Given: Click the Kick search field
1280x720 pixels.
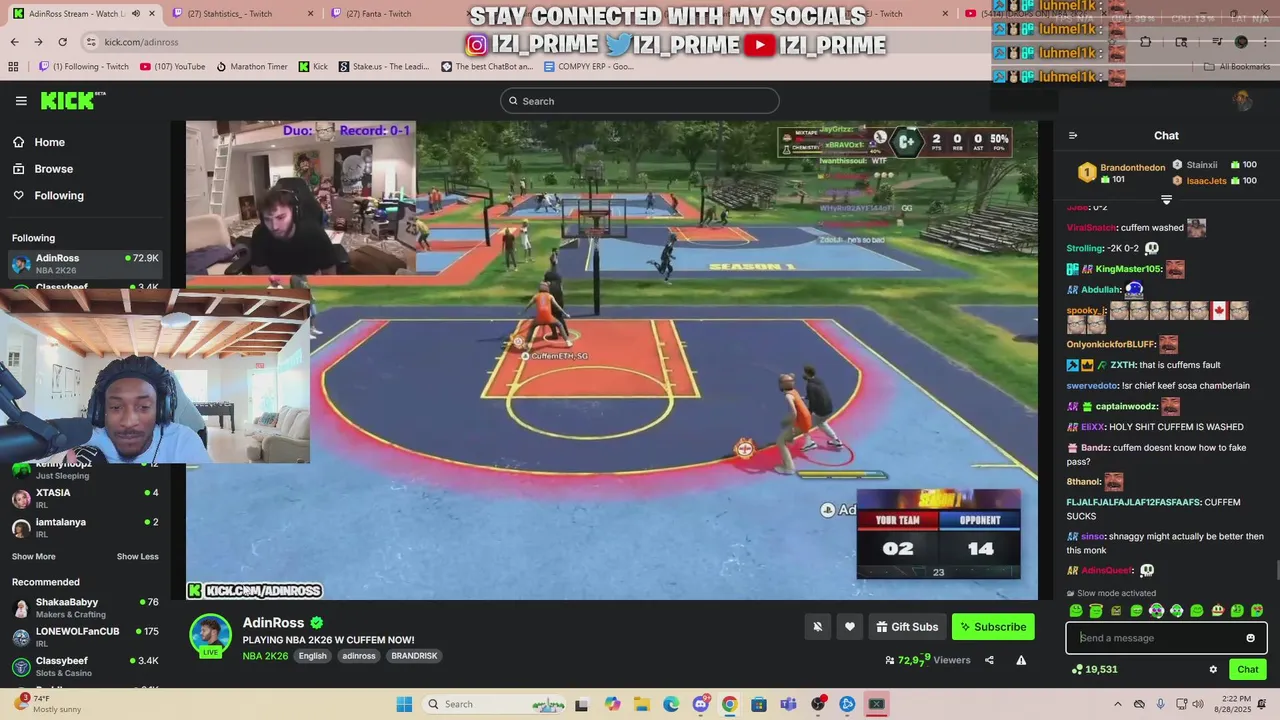Looking at the screenshot, I should click(640, 101).
